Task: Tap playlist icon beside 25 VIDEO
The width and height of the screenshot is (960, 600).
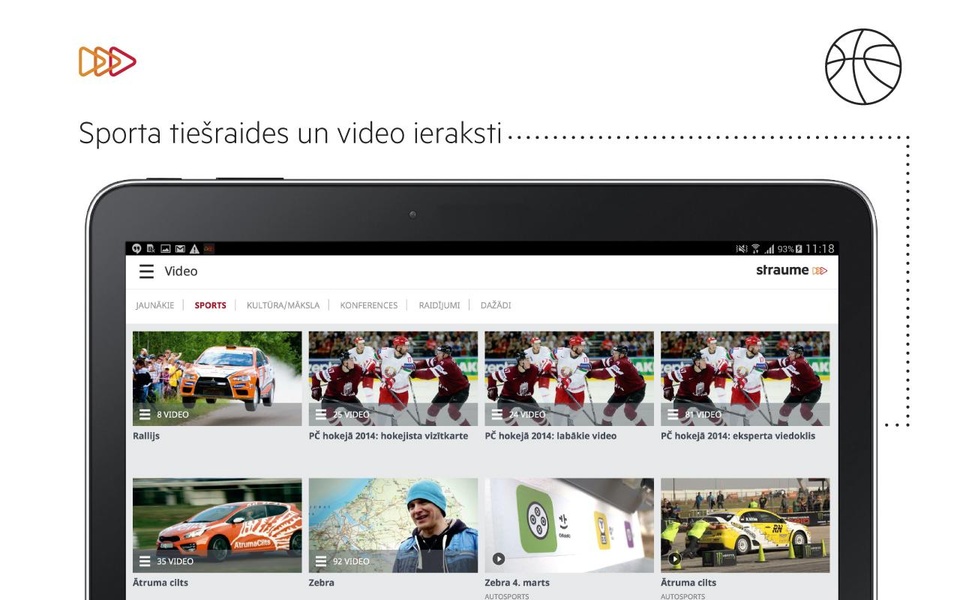Action: (321, 414)
